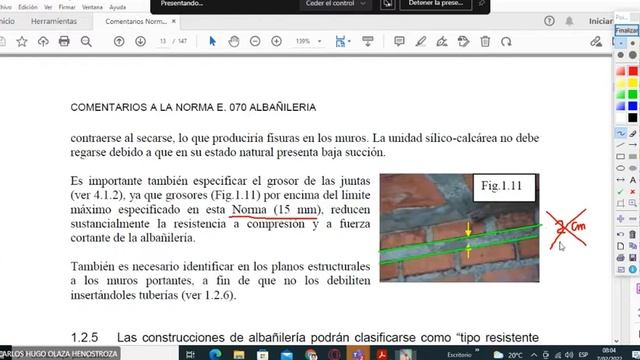Screen dimensions: 640x360
Task: Click the Finalizar button in palette
Action: click(x=627, y=31)
